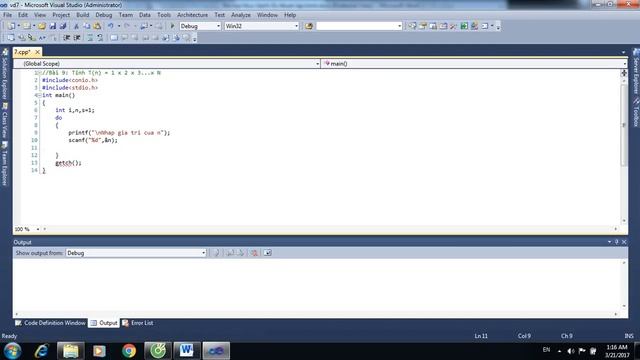Open the Toolbox side tab
640x360 pixels.
[636, 112]
